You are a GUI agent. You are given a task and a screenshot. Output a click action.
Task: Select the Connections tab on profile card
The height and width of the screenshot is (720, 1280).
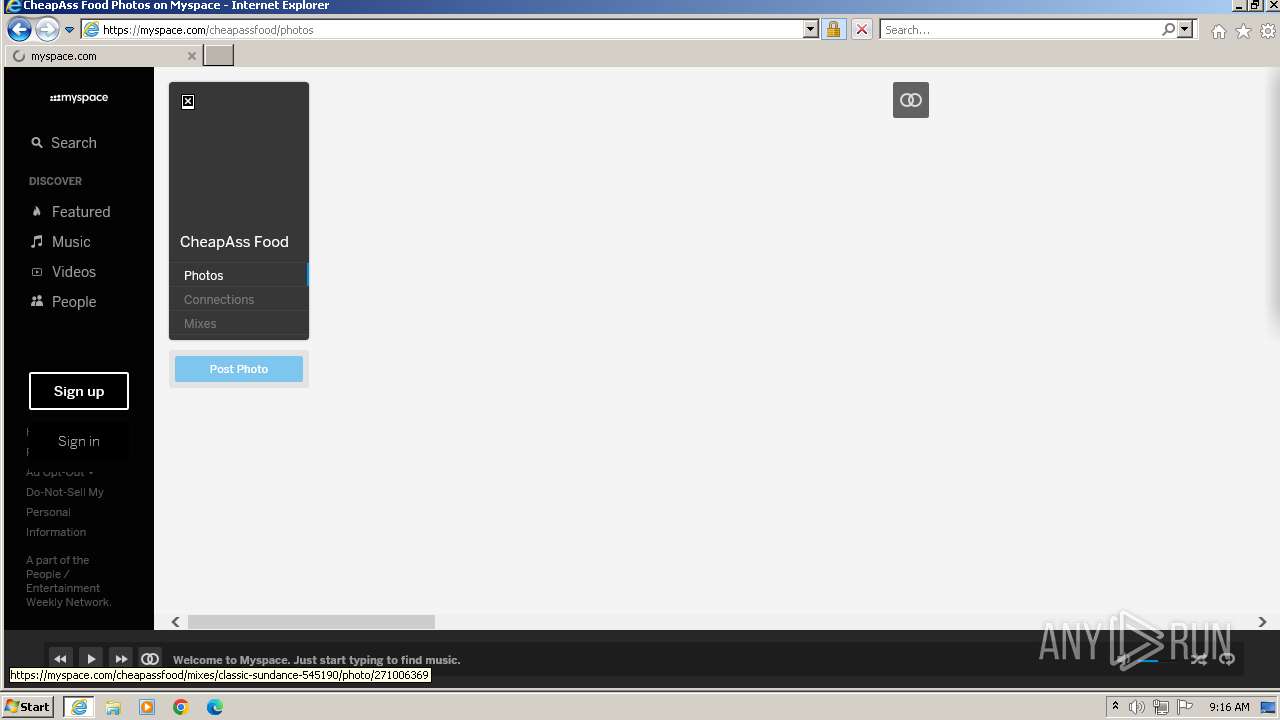238,299
